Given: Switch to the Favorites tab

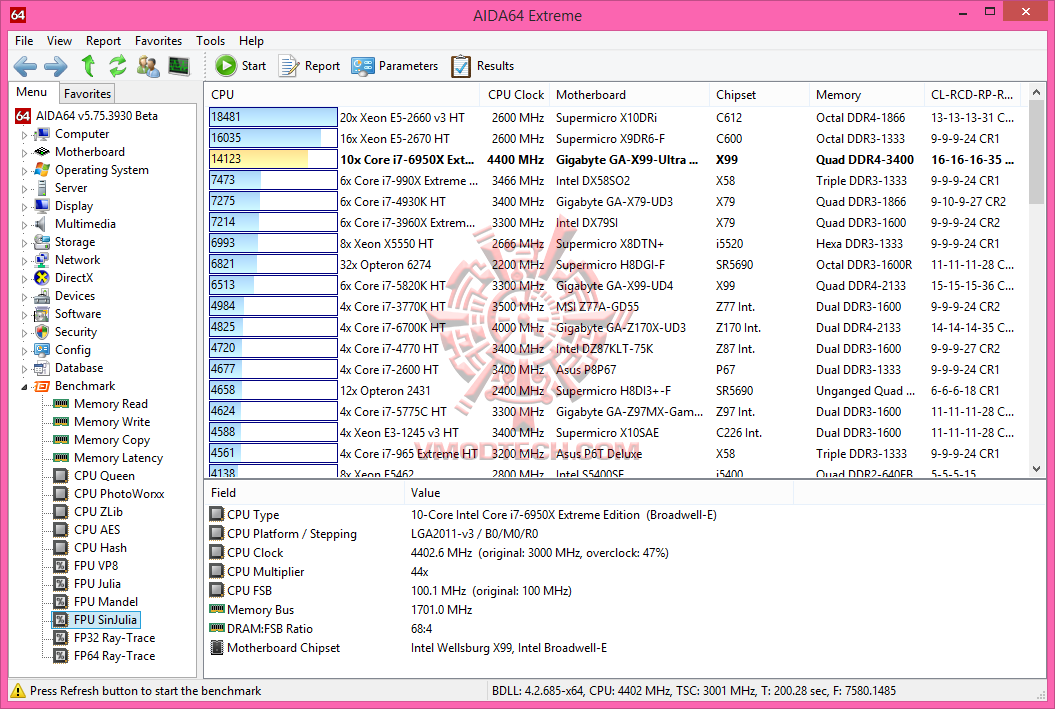Looking at the screenshot, I should coord(87,94).
